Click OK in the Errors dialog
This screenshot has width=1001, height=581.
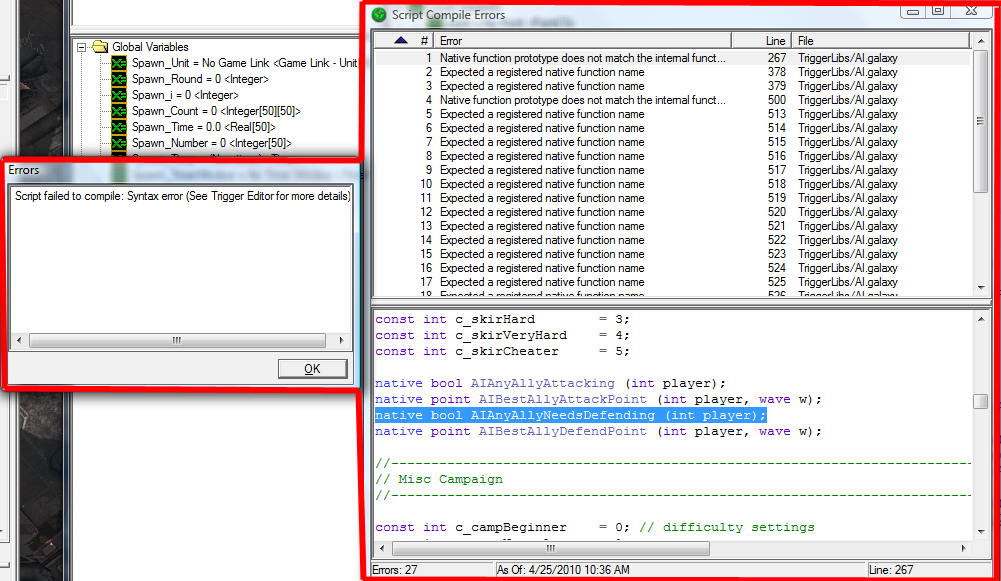point(312,368)
